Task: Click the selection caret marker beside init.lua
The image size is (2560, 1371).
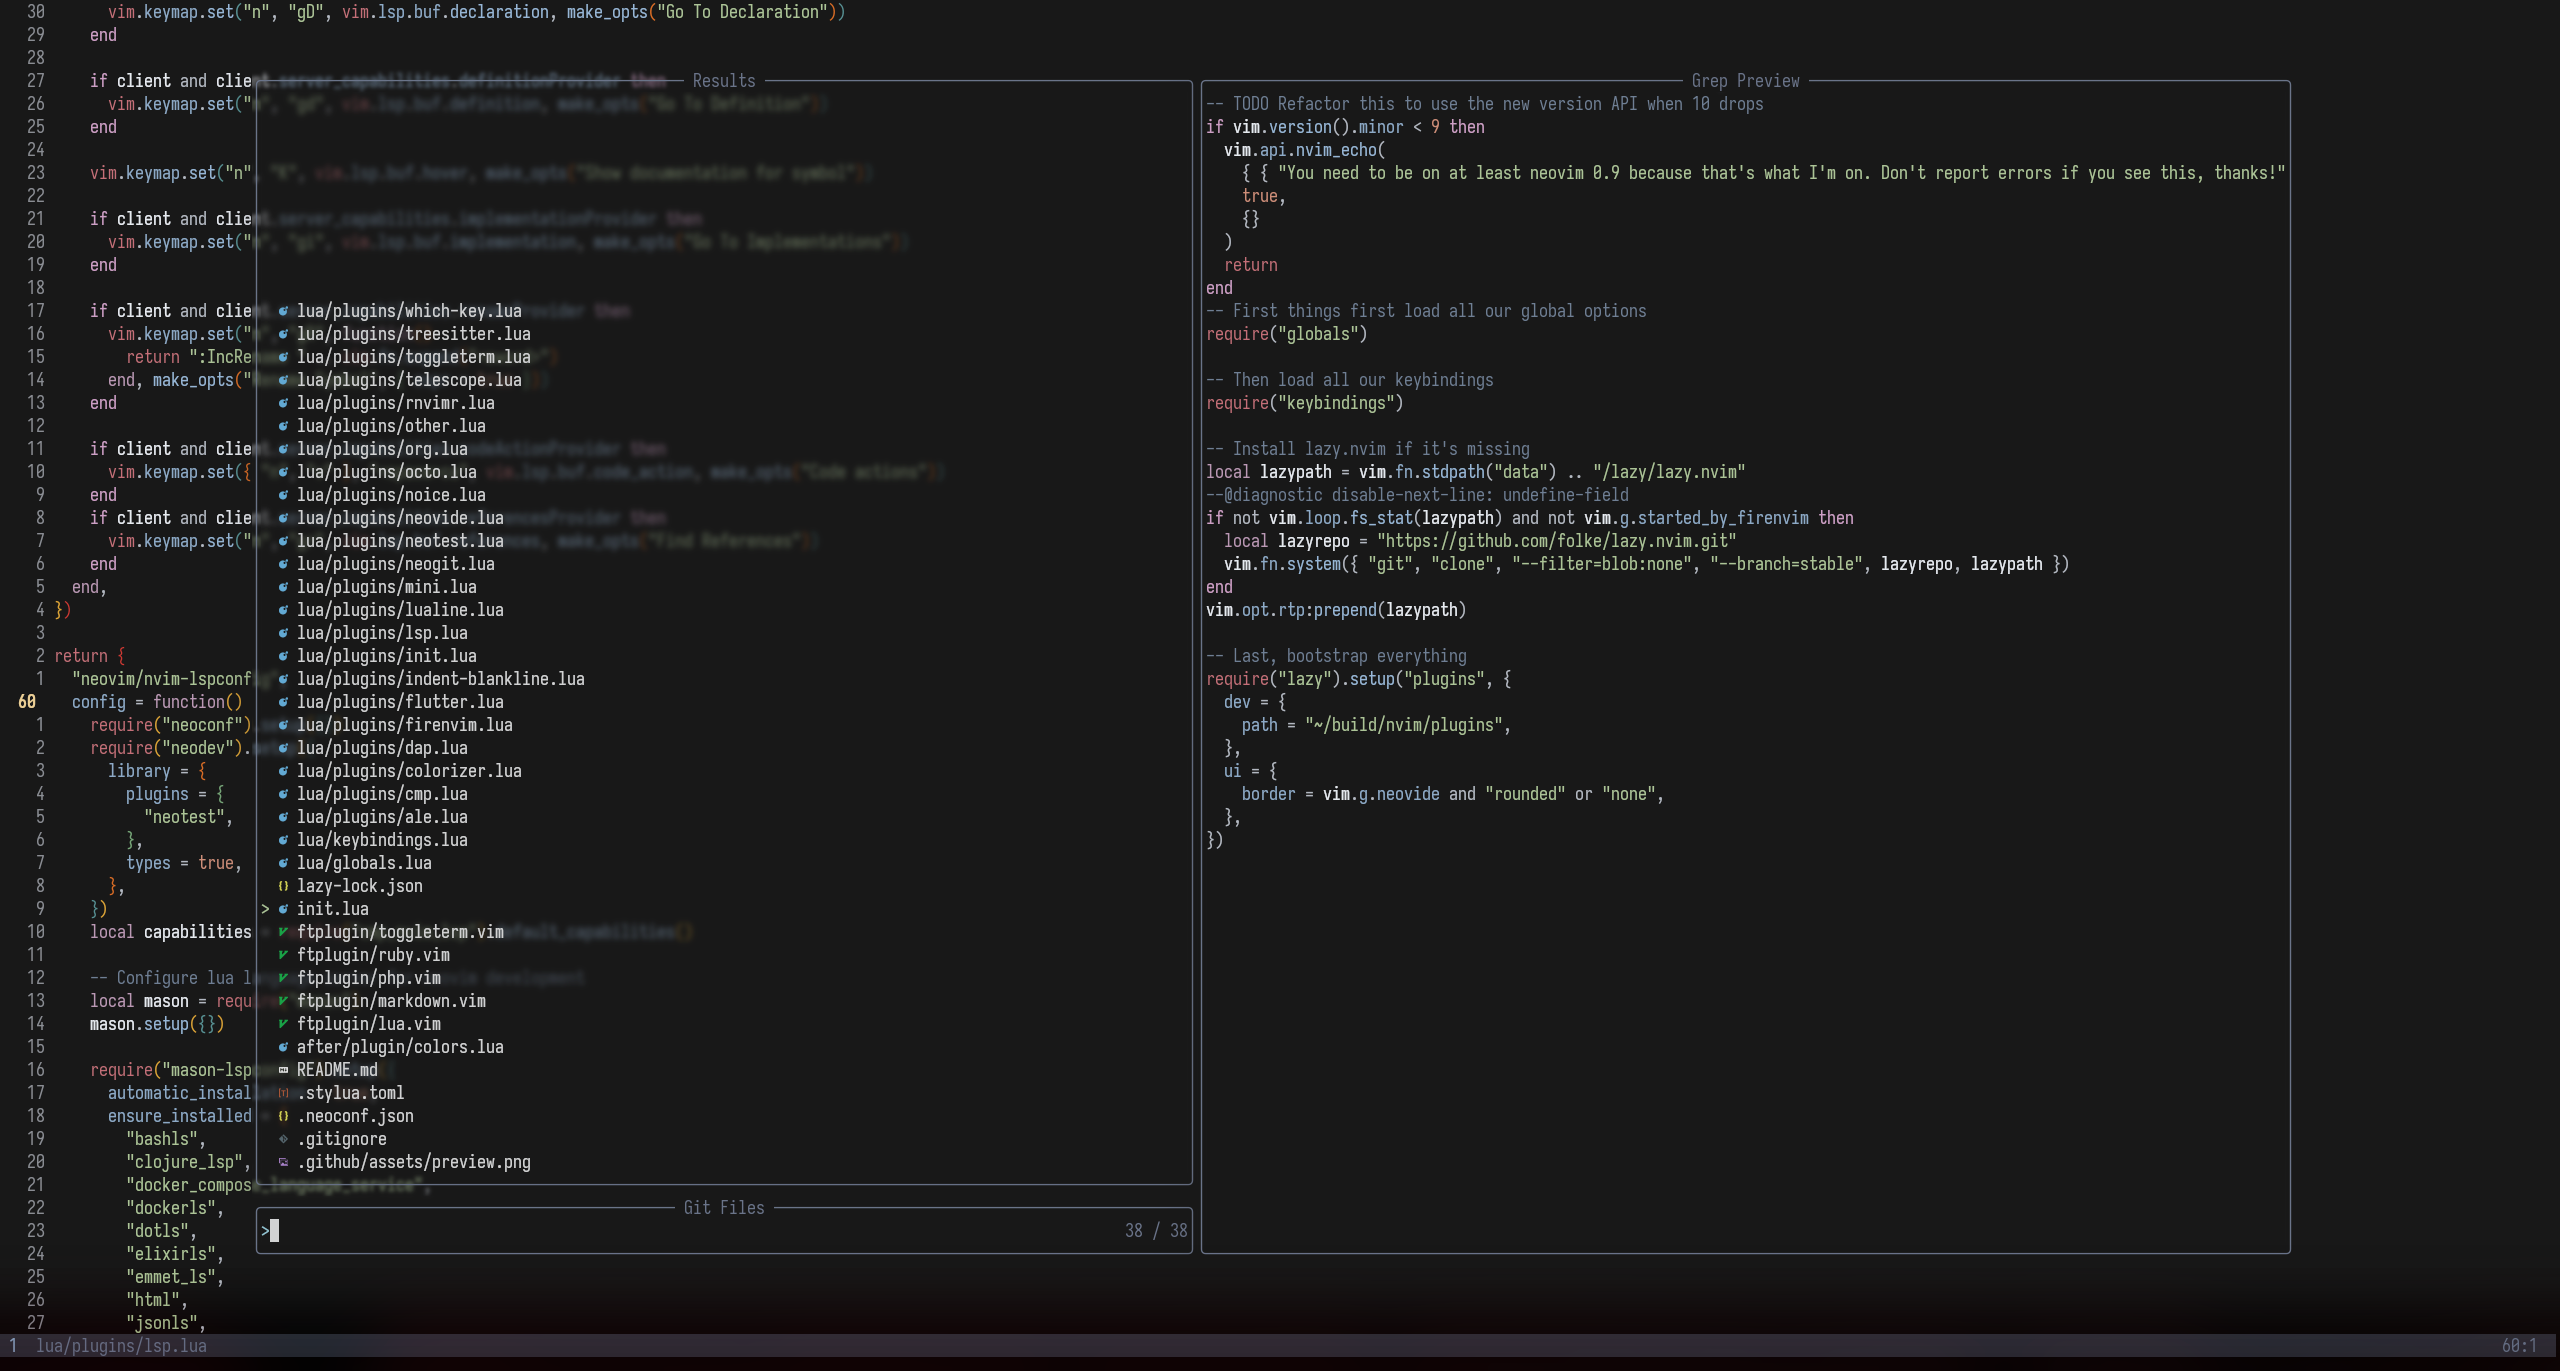Action: pos(265,909)
